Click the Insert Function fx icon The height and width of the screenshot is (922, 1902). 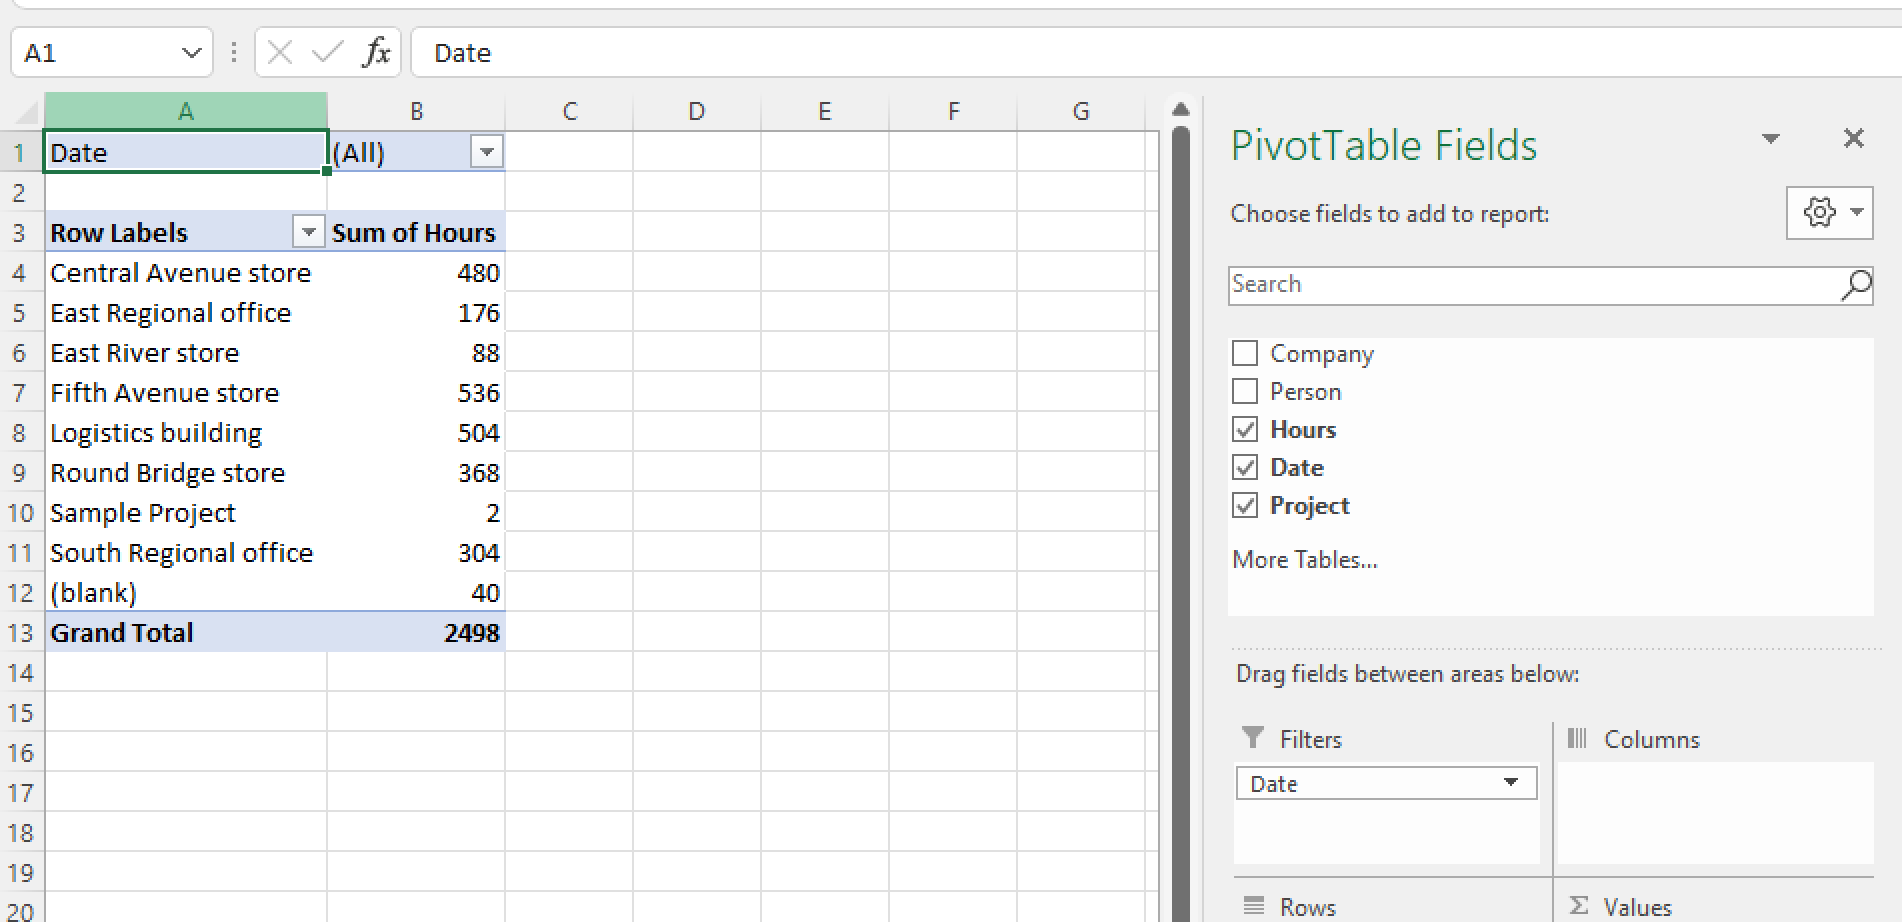[x=377, y=52]
